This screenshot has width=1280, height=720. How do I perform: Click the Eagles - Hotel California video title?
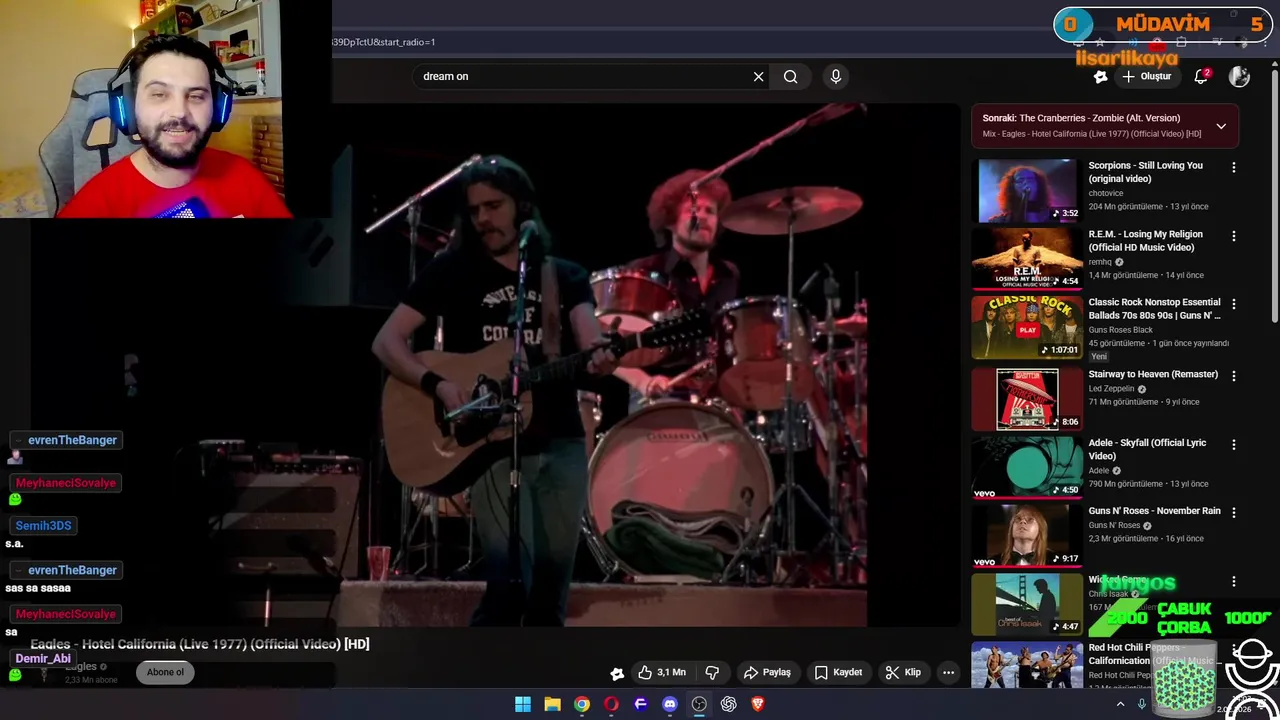200,644
